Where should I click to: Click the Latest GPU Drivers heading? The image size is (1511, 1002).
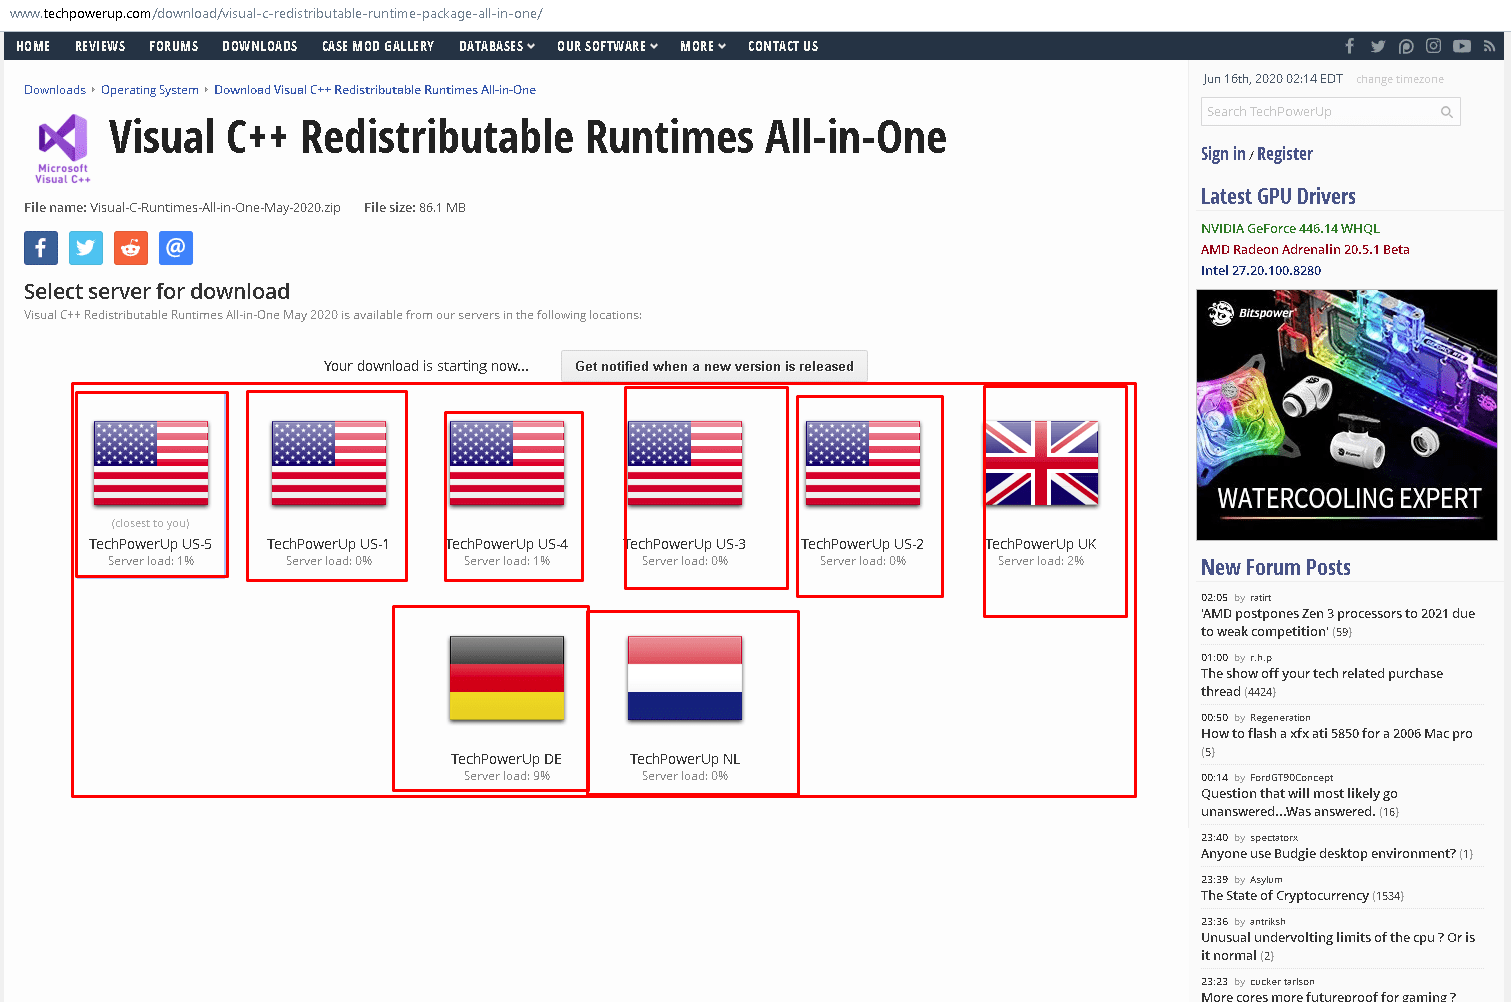click(1278, 196)
